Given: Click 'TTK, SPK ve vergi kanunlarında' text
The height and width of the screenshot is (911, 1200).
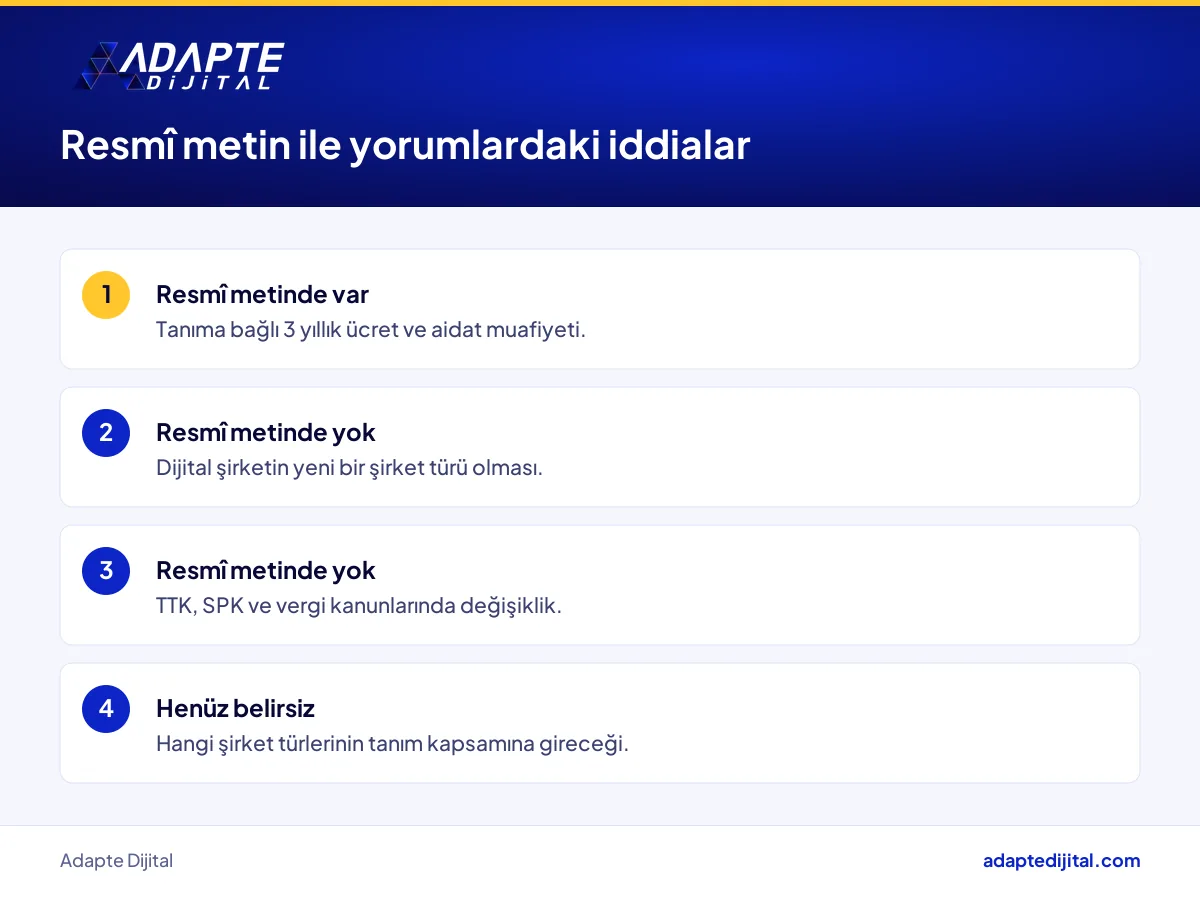Looking at the screenshot, I should coord(359,605).
